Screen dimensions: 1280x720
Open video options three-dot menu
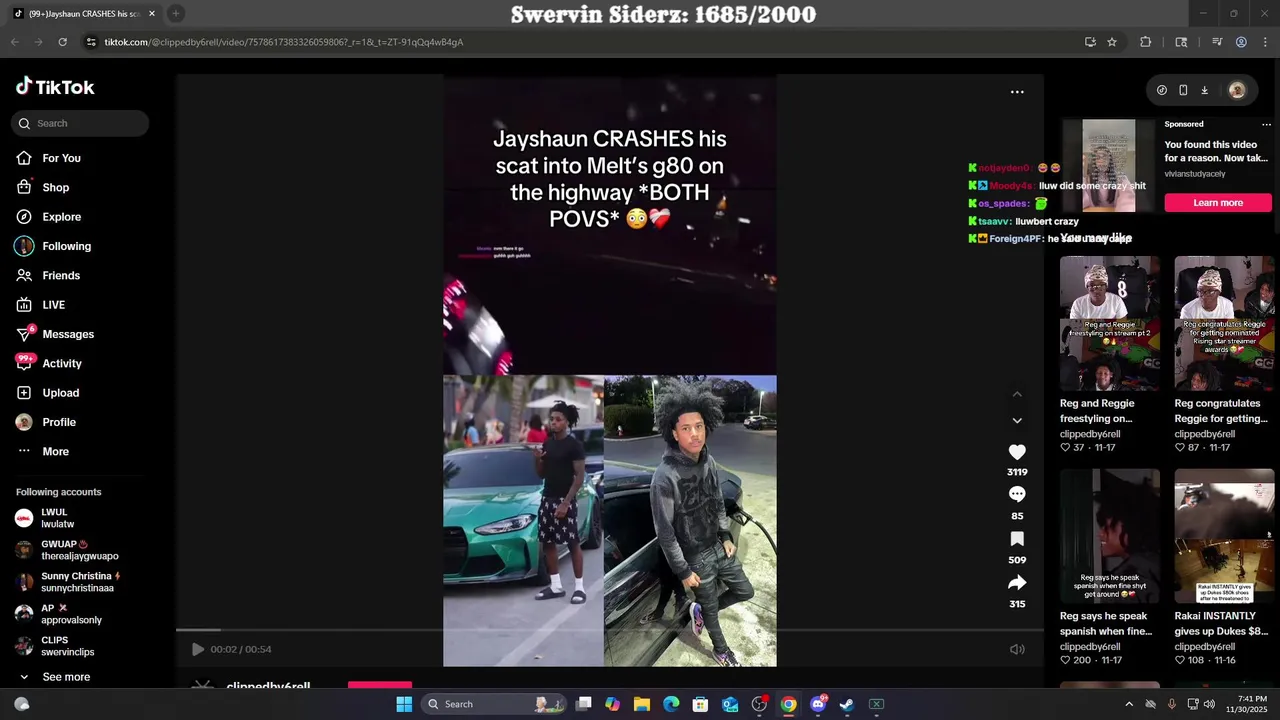1017,92
